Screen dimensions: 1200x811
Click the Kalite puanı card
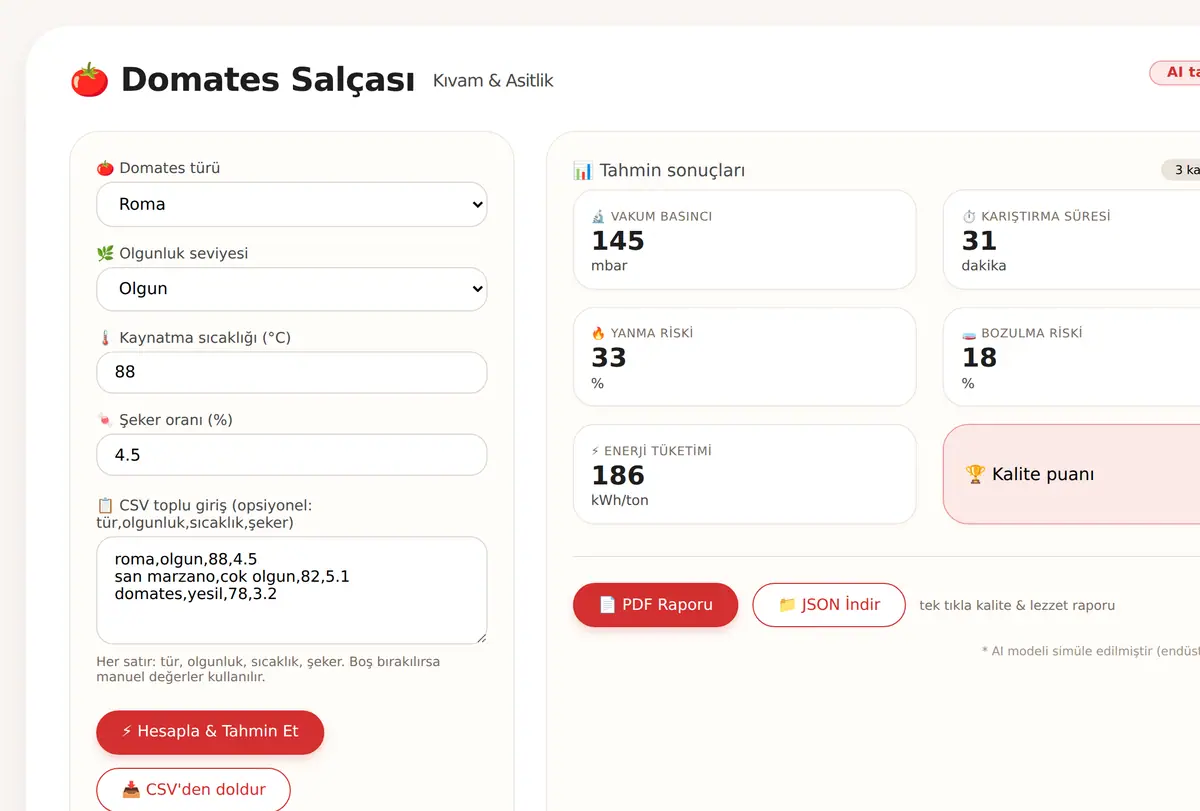1071,474
